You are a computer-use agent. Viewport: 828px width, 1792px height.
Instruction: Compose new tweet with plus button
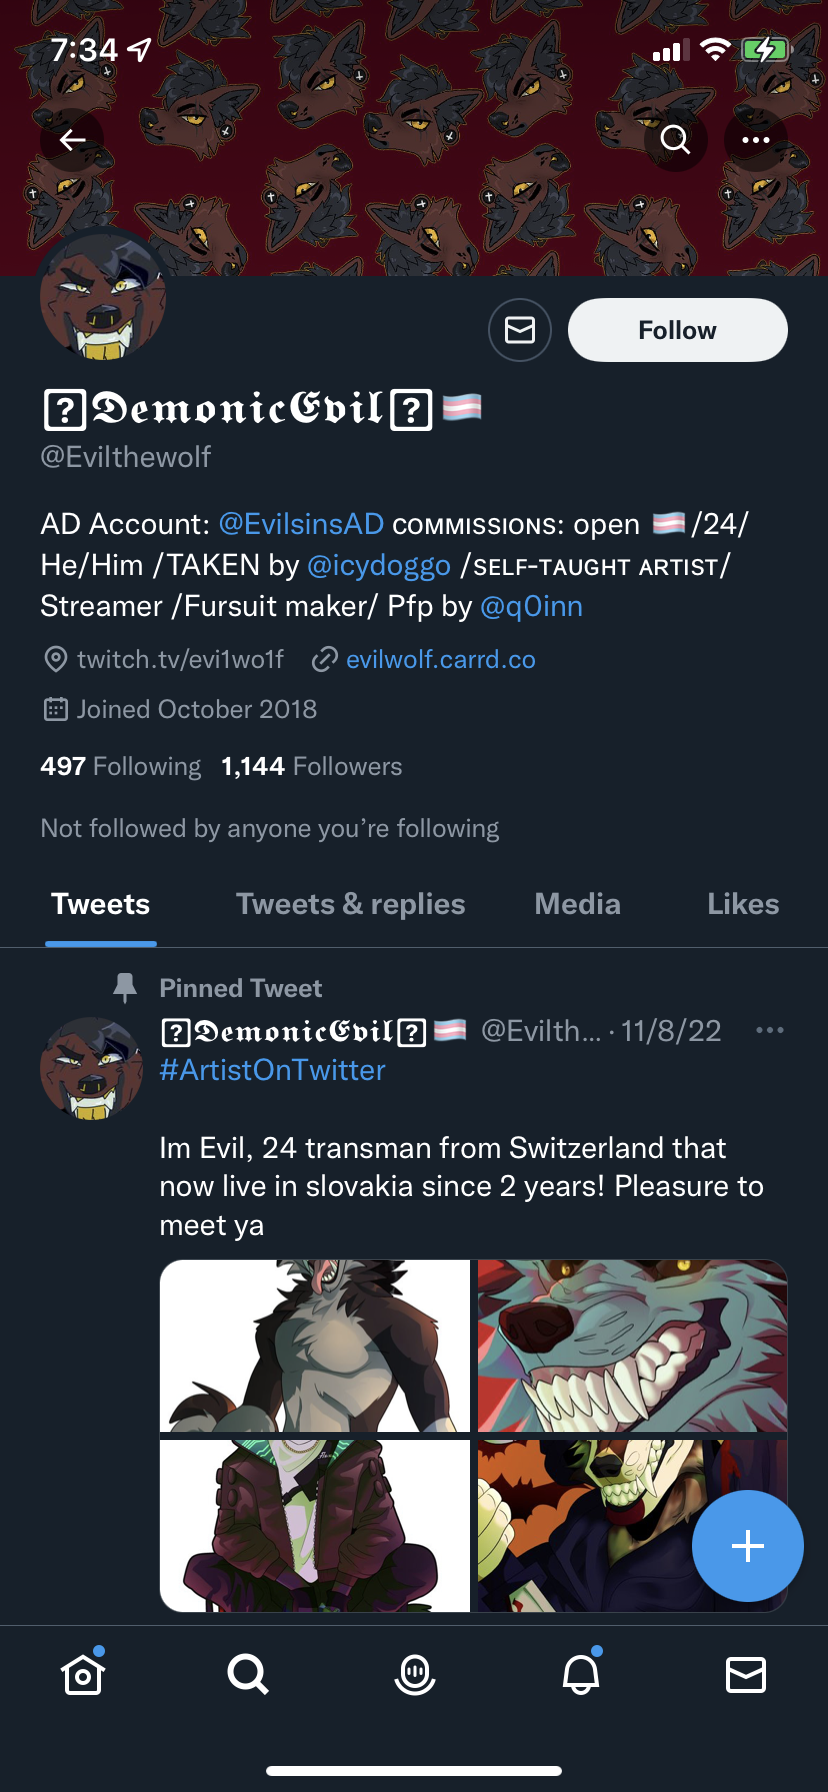pos(748,1546)
